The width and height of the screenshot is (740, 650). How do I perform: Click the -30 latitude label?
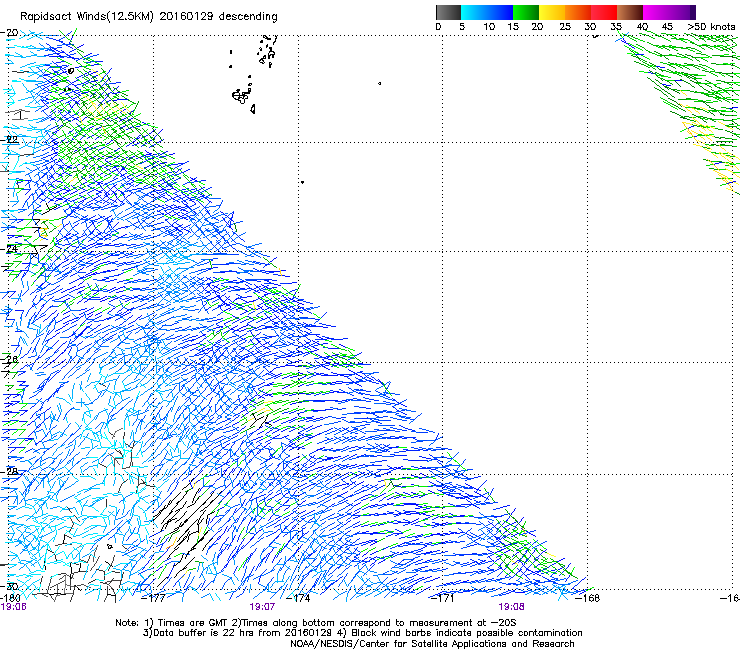click(x=10, y=586)
